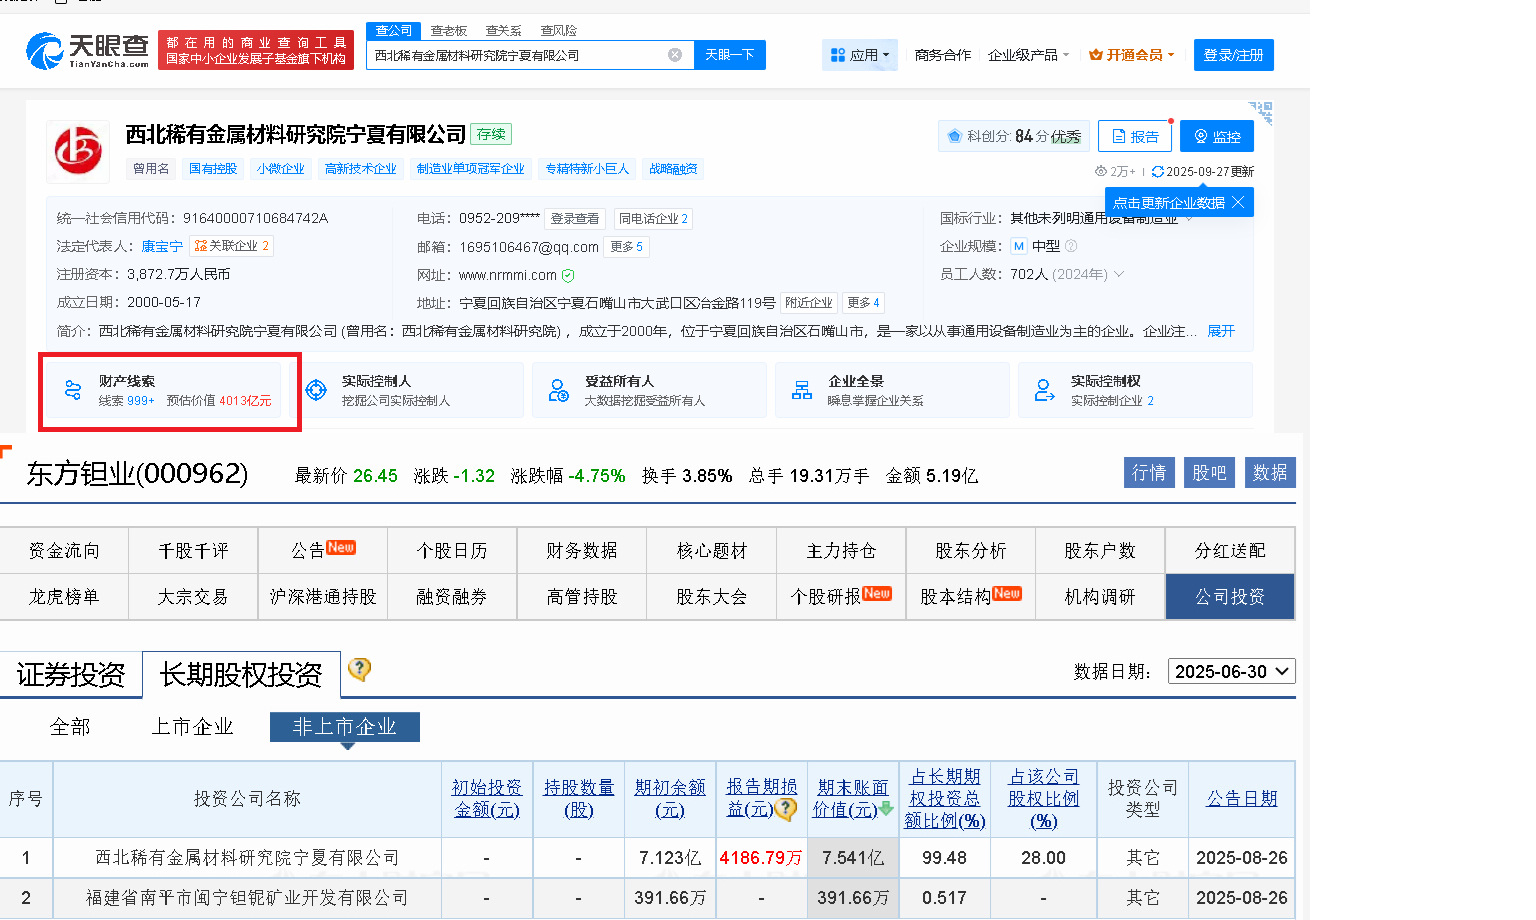Screen dimensions: 1536x920
Task: Expand 更多 4 addresses
Action: click(864, 303)
